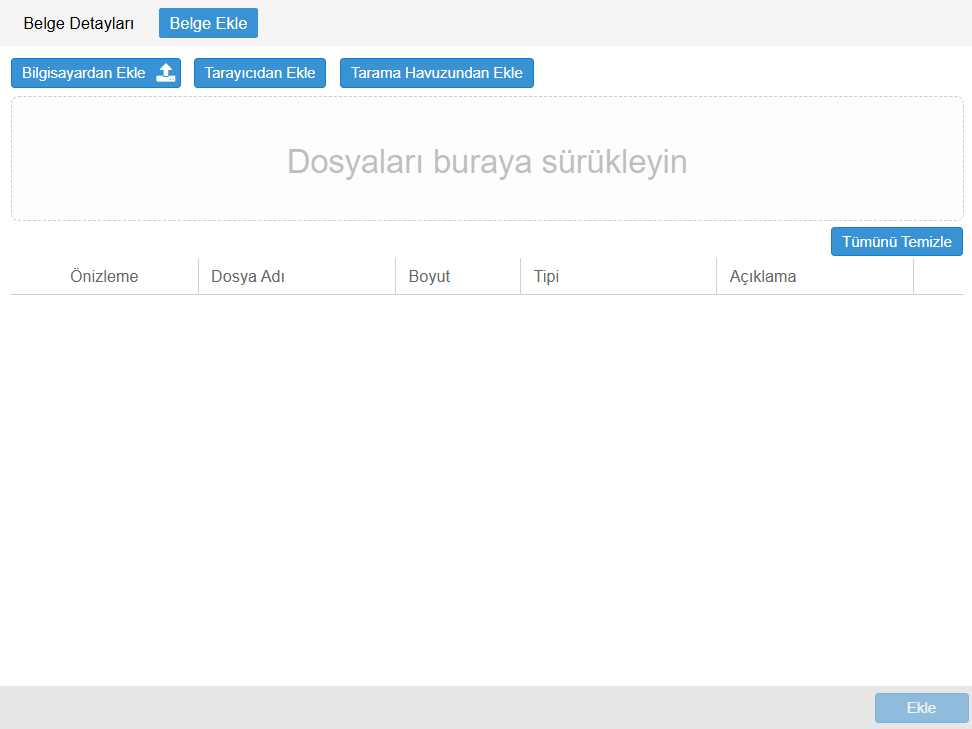Add a document via Tarayıcıdan Ekle

[x=260, y=73]
